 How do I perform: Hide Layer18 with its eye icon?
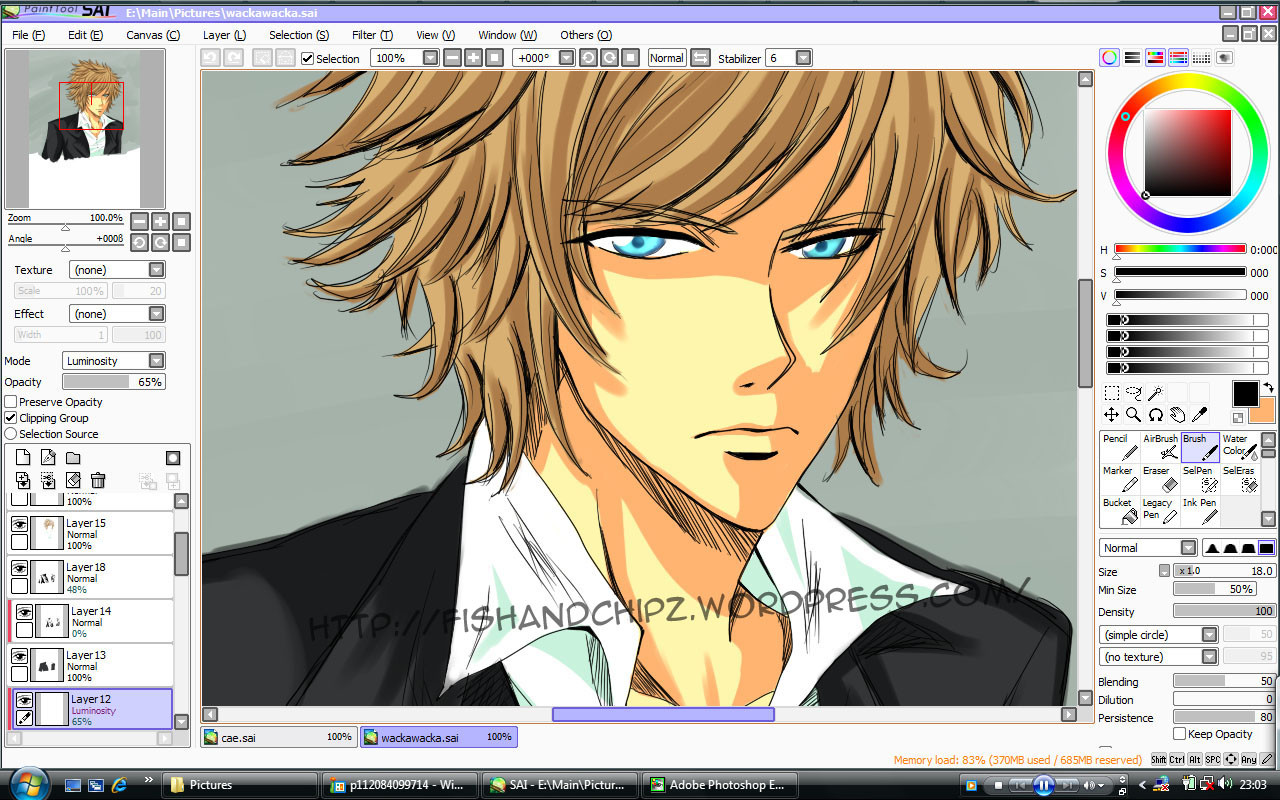pos(19,568)
